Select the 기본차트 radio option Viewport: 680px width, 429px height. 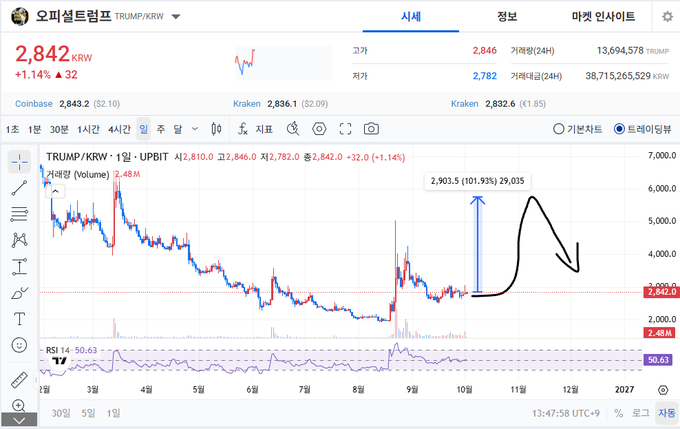click(578, 129)
